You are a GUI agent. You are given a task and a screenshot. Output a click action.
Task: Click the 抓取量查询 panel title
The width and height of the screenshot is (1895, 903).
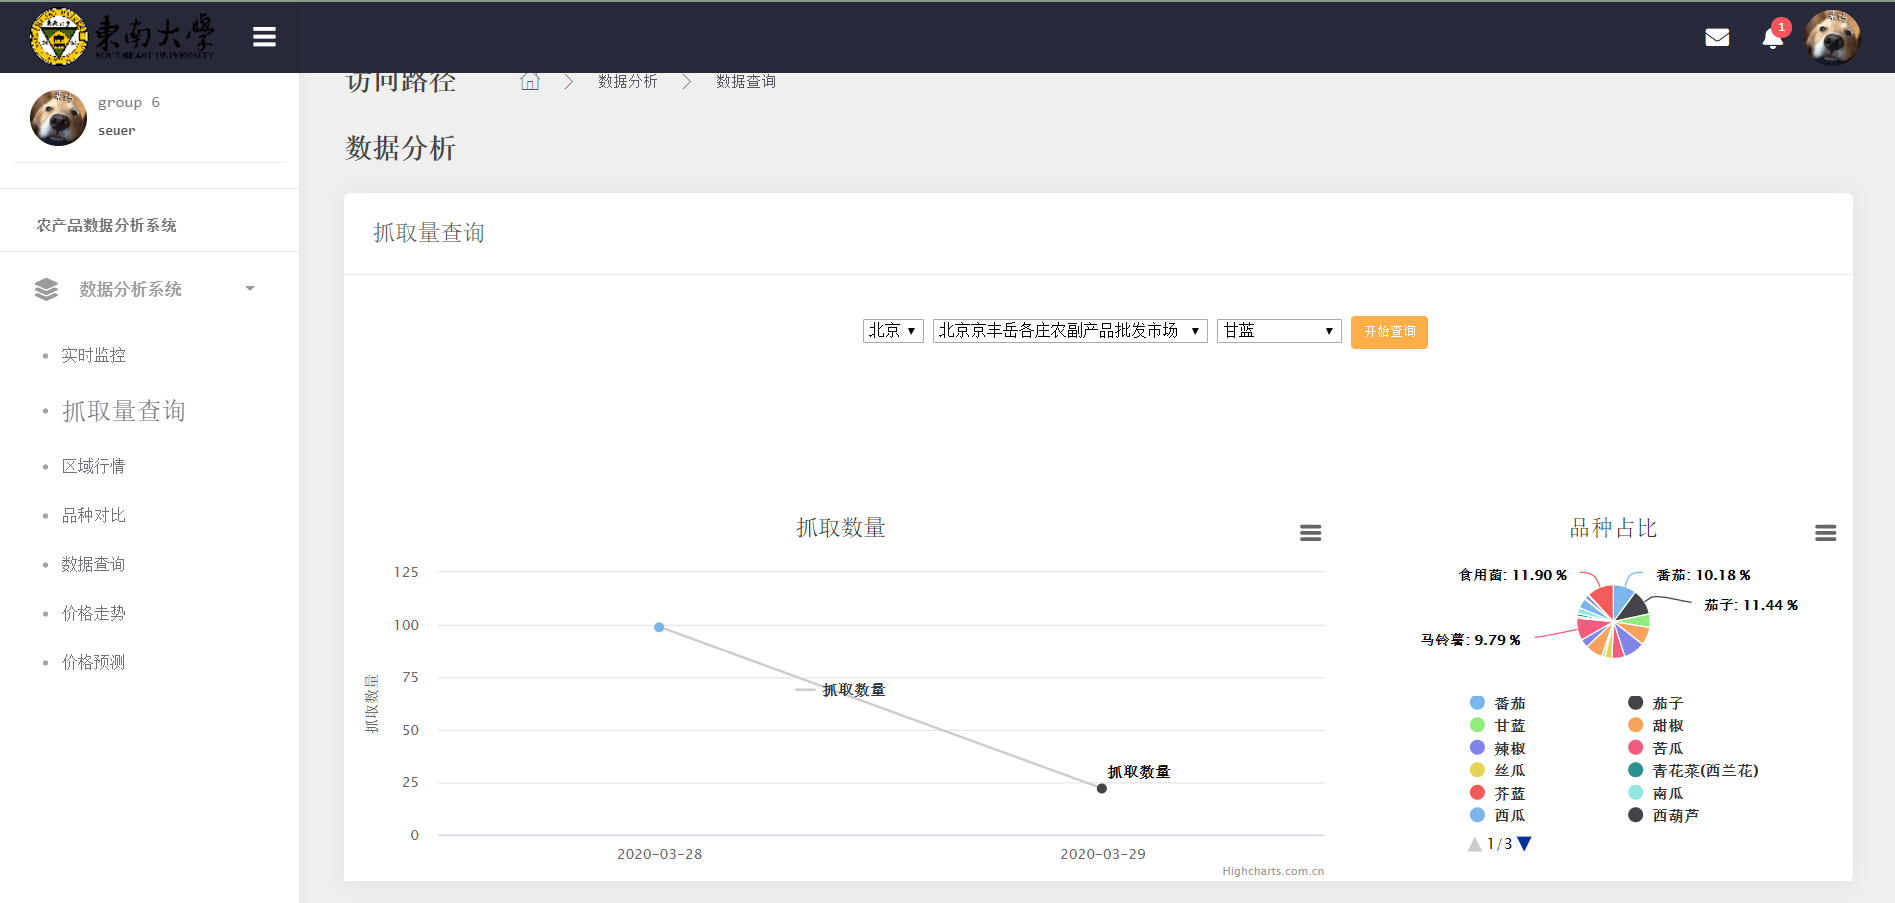[429, 233]
